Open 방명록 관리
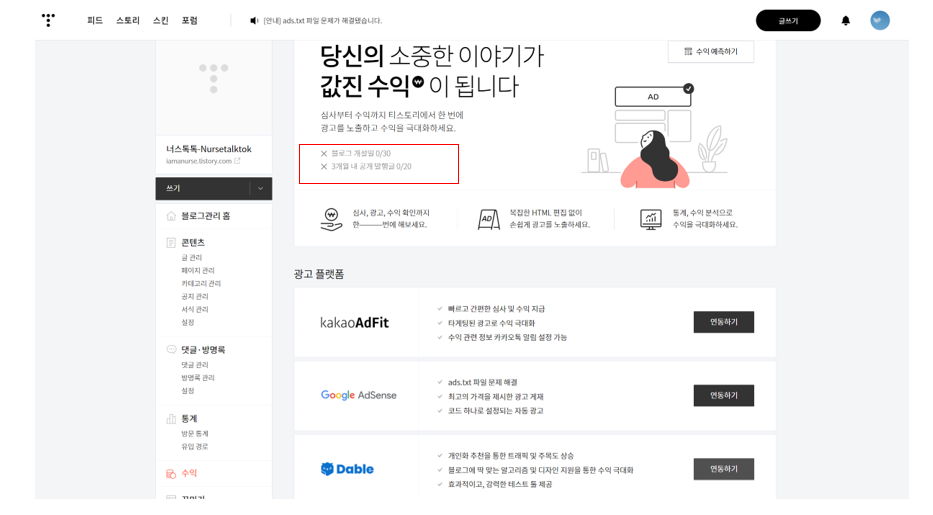The image size is (933, 515). pos(198,378)
